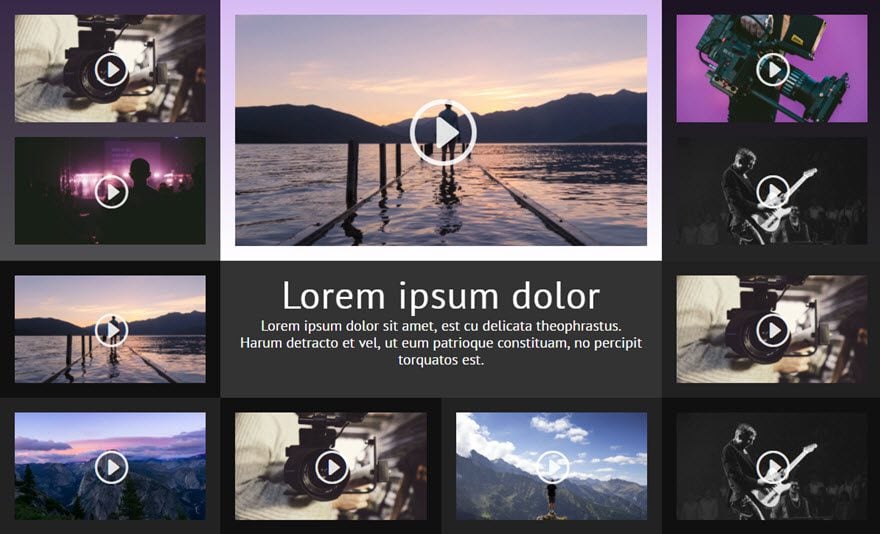Click play icon on camera thumbnail beside Lorem ipsum heading
The image size is (880, 534).
[772, 330]
